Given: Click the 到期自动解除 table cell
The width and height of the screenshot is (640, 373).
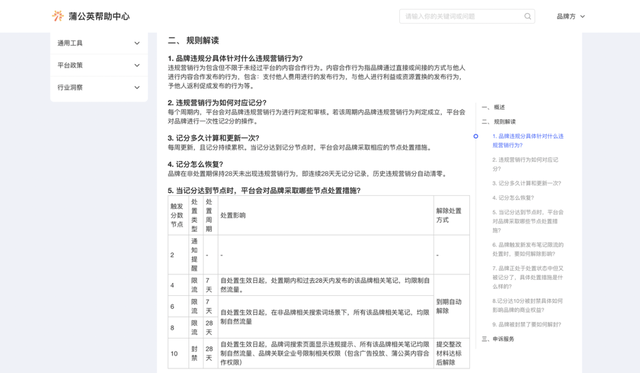Looking at the screenshot, I should [x=451, y=306].
